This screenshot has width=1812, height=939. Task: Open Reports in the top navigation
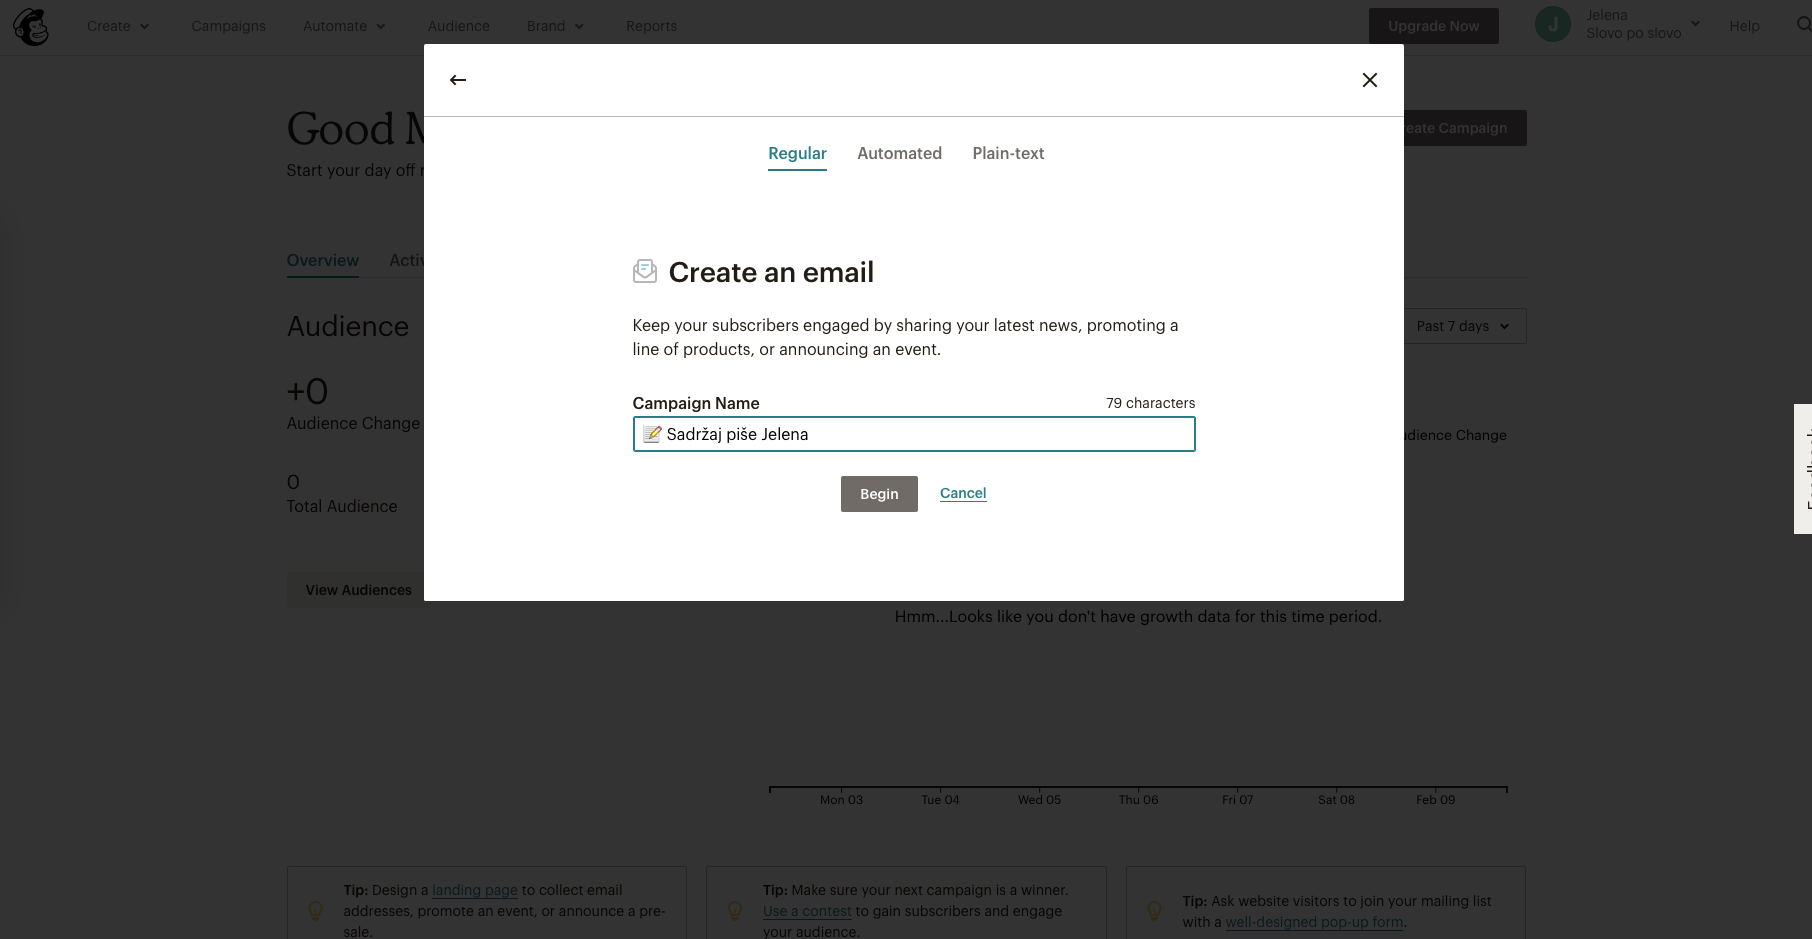pyautogui.click(x=652, y=26)
